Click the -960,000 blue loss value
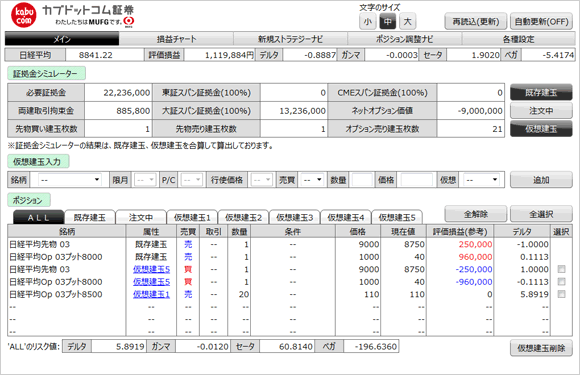This screenshot has height=375, width=580. pyautogui.click(x=474, y=282)
